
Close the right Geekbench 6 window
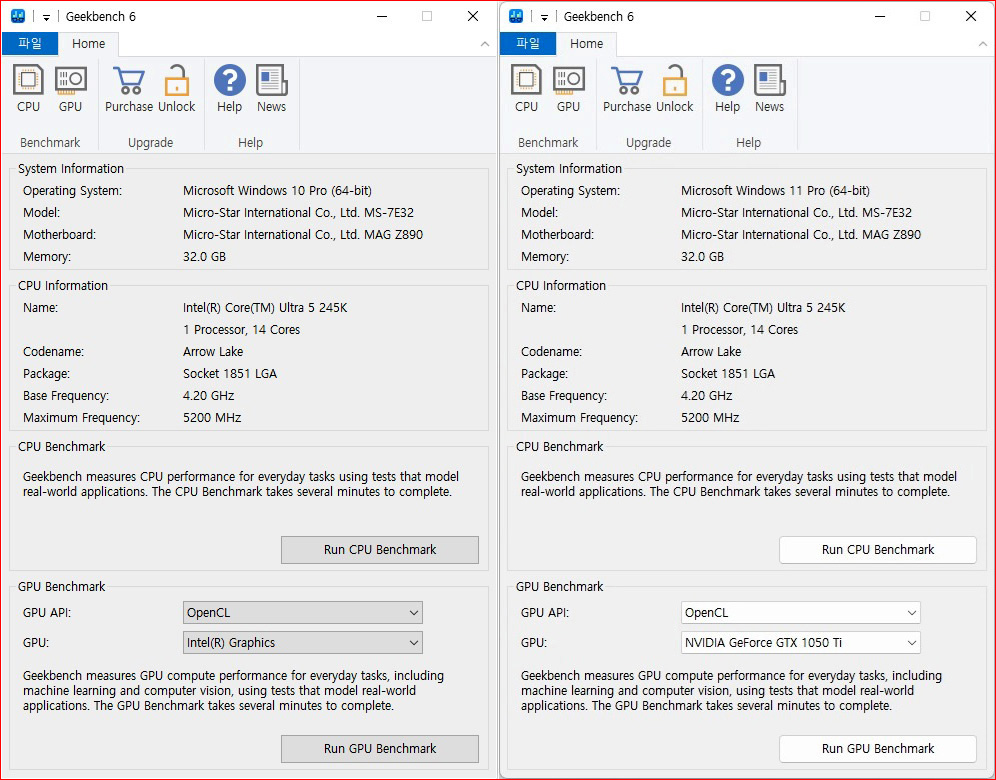pos(971,17)
